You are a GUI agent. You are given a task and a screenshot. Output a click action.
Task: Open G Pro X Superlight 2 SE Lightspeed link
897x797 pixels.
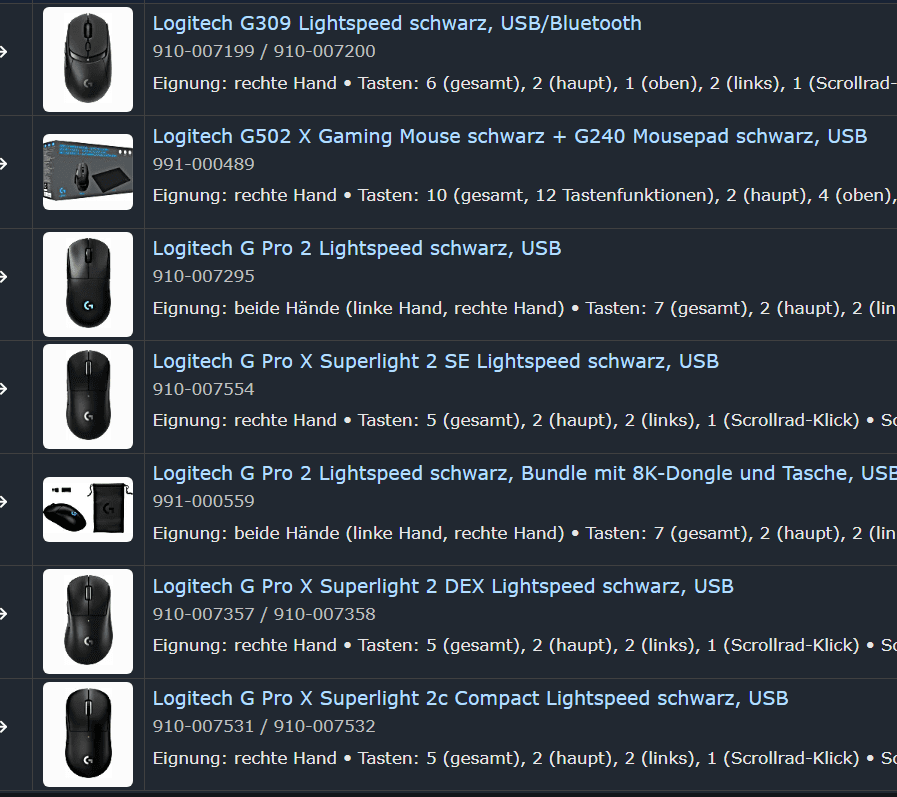point(435,361)
